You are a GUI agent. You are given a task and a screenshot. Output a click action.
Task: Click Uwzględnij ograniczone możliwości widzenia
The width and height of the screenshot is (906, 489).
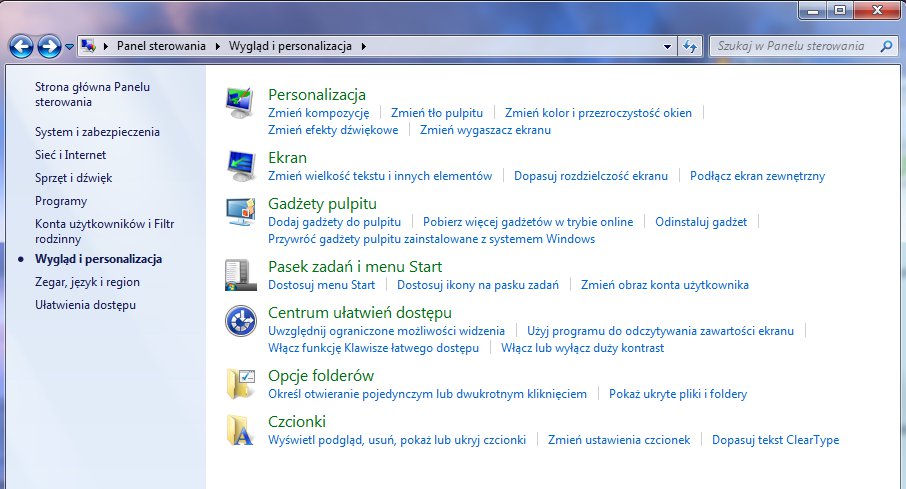click(x=386, y=331)
